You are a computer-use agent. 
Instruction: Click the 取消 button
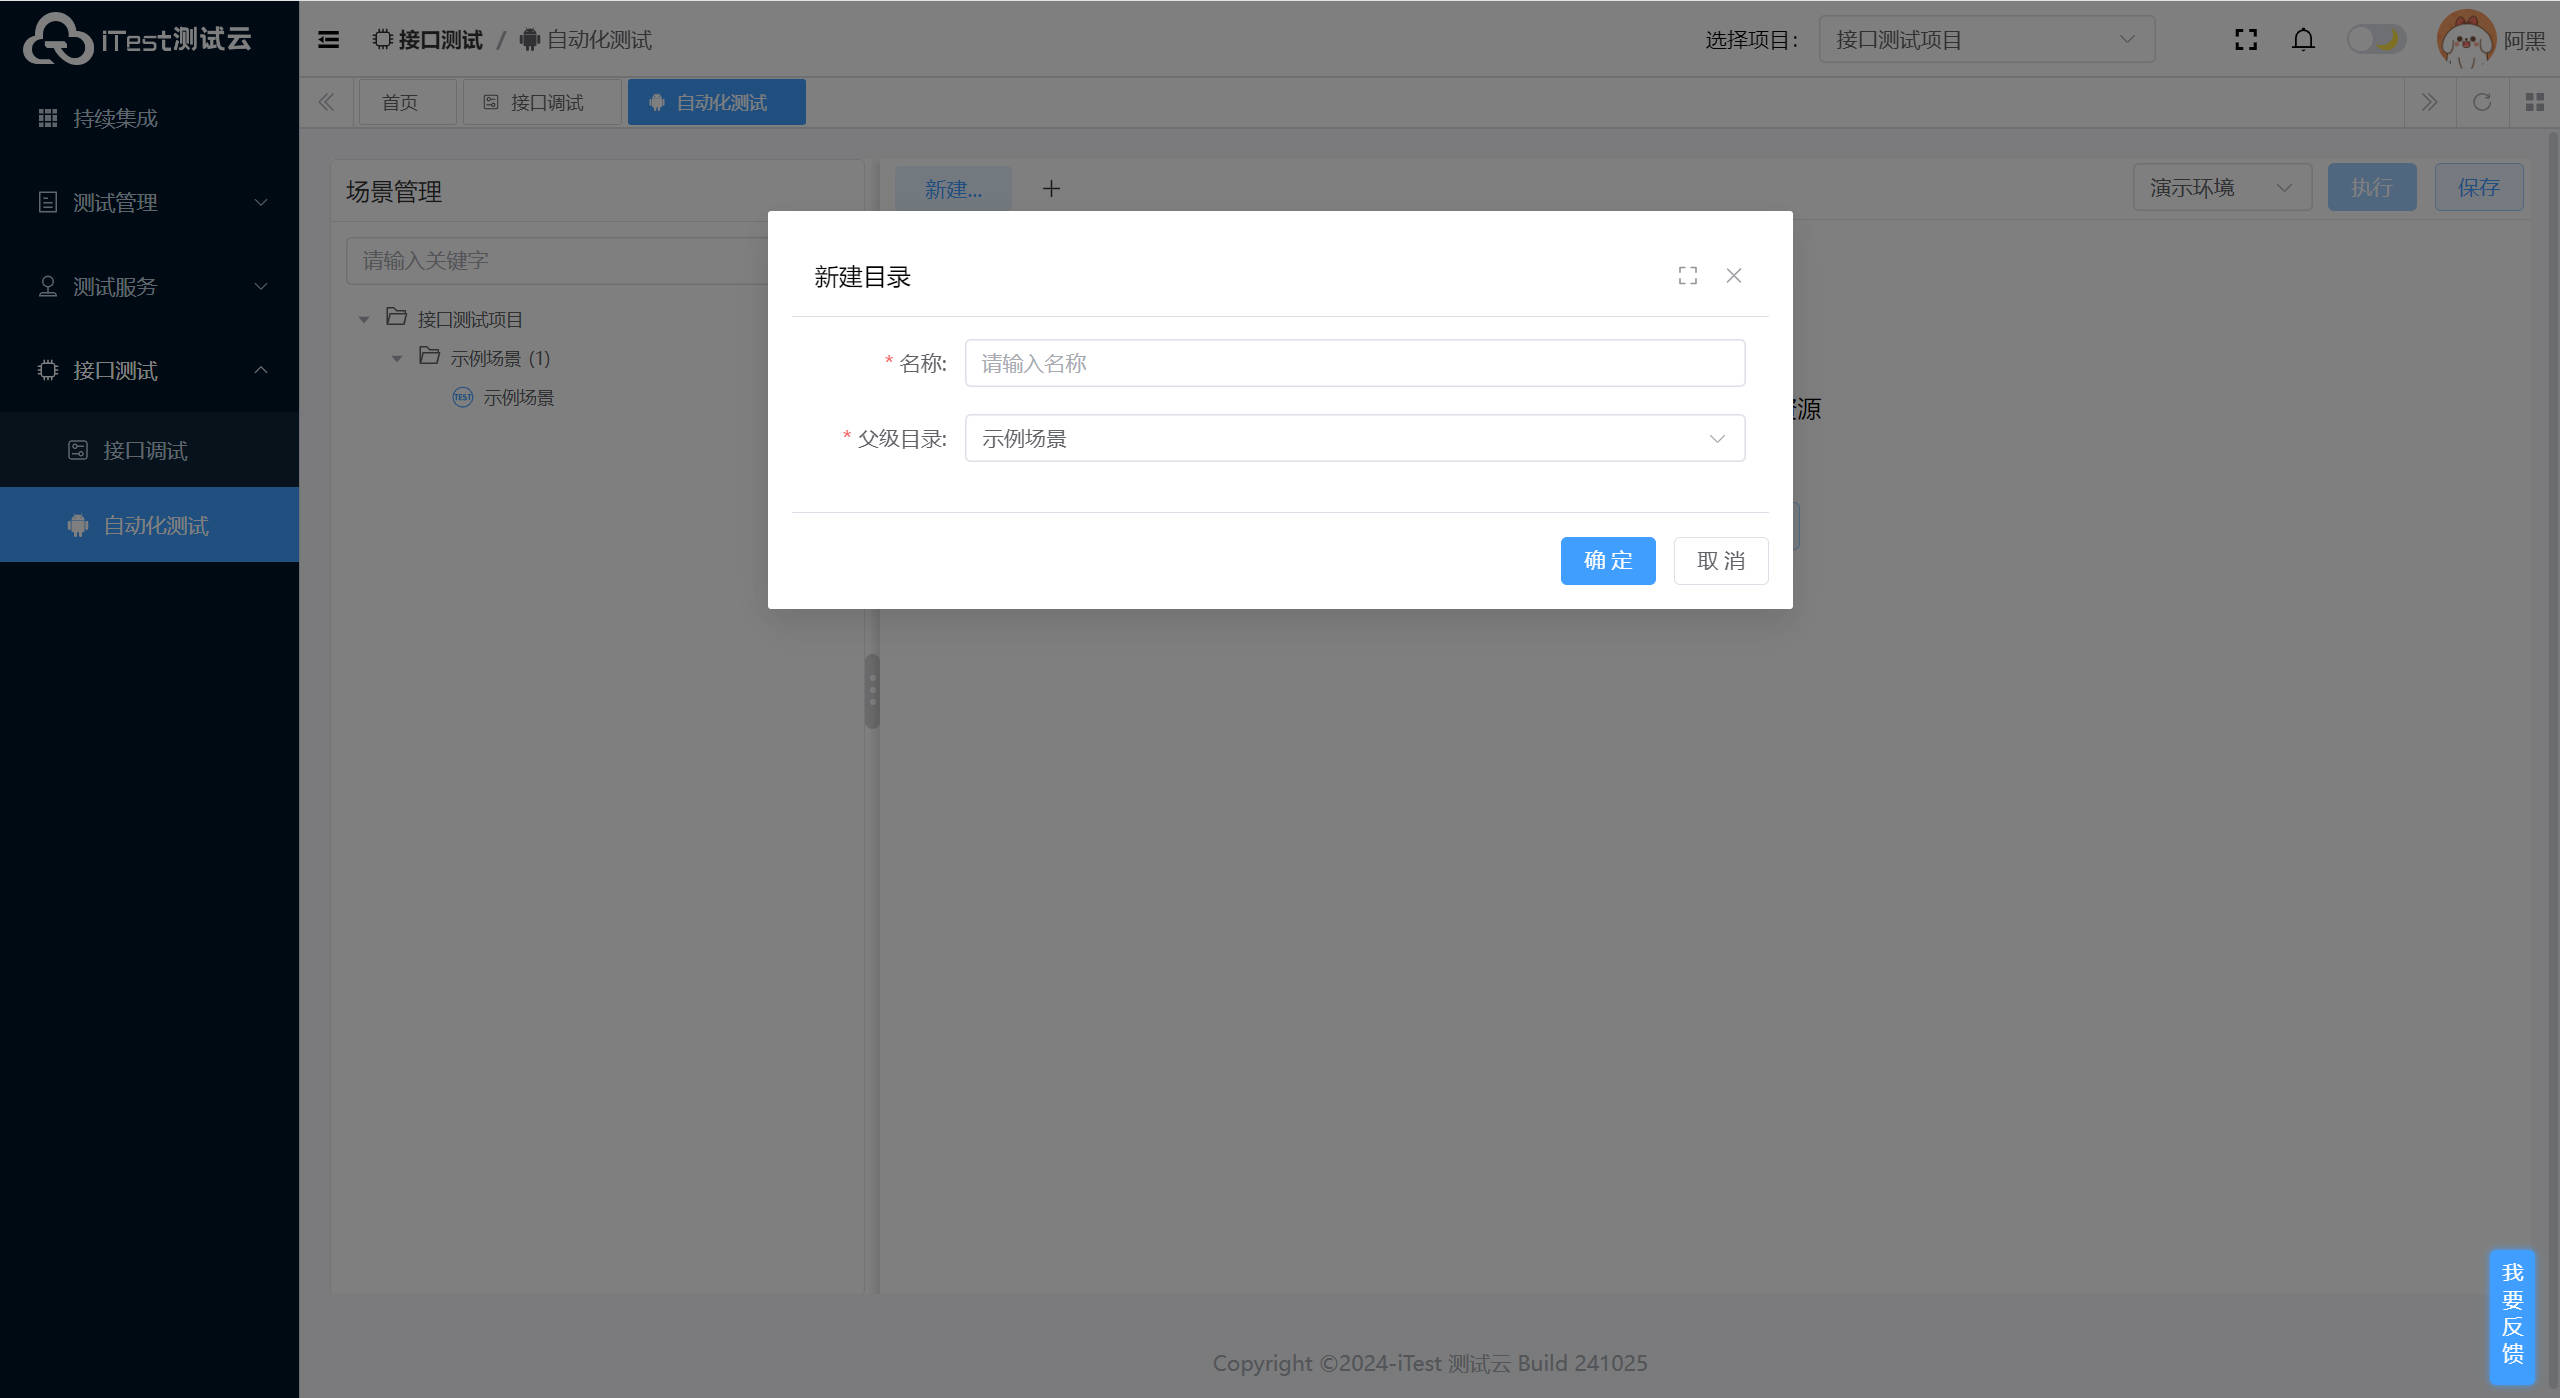pyautogui.click(x=1720, y=561)
